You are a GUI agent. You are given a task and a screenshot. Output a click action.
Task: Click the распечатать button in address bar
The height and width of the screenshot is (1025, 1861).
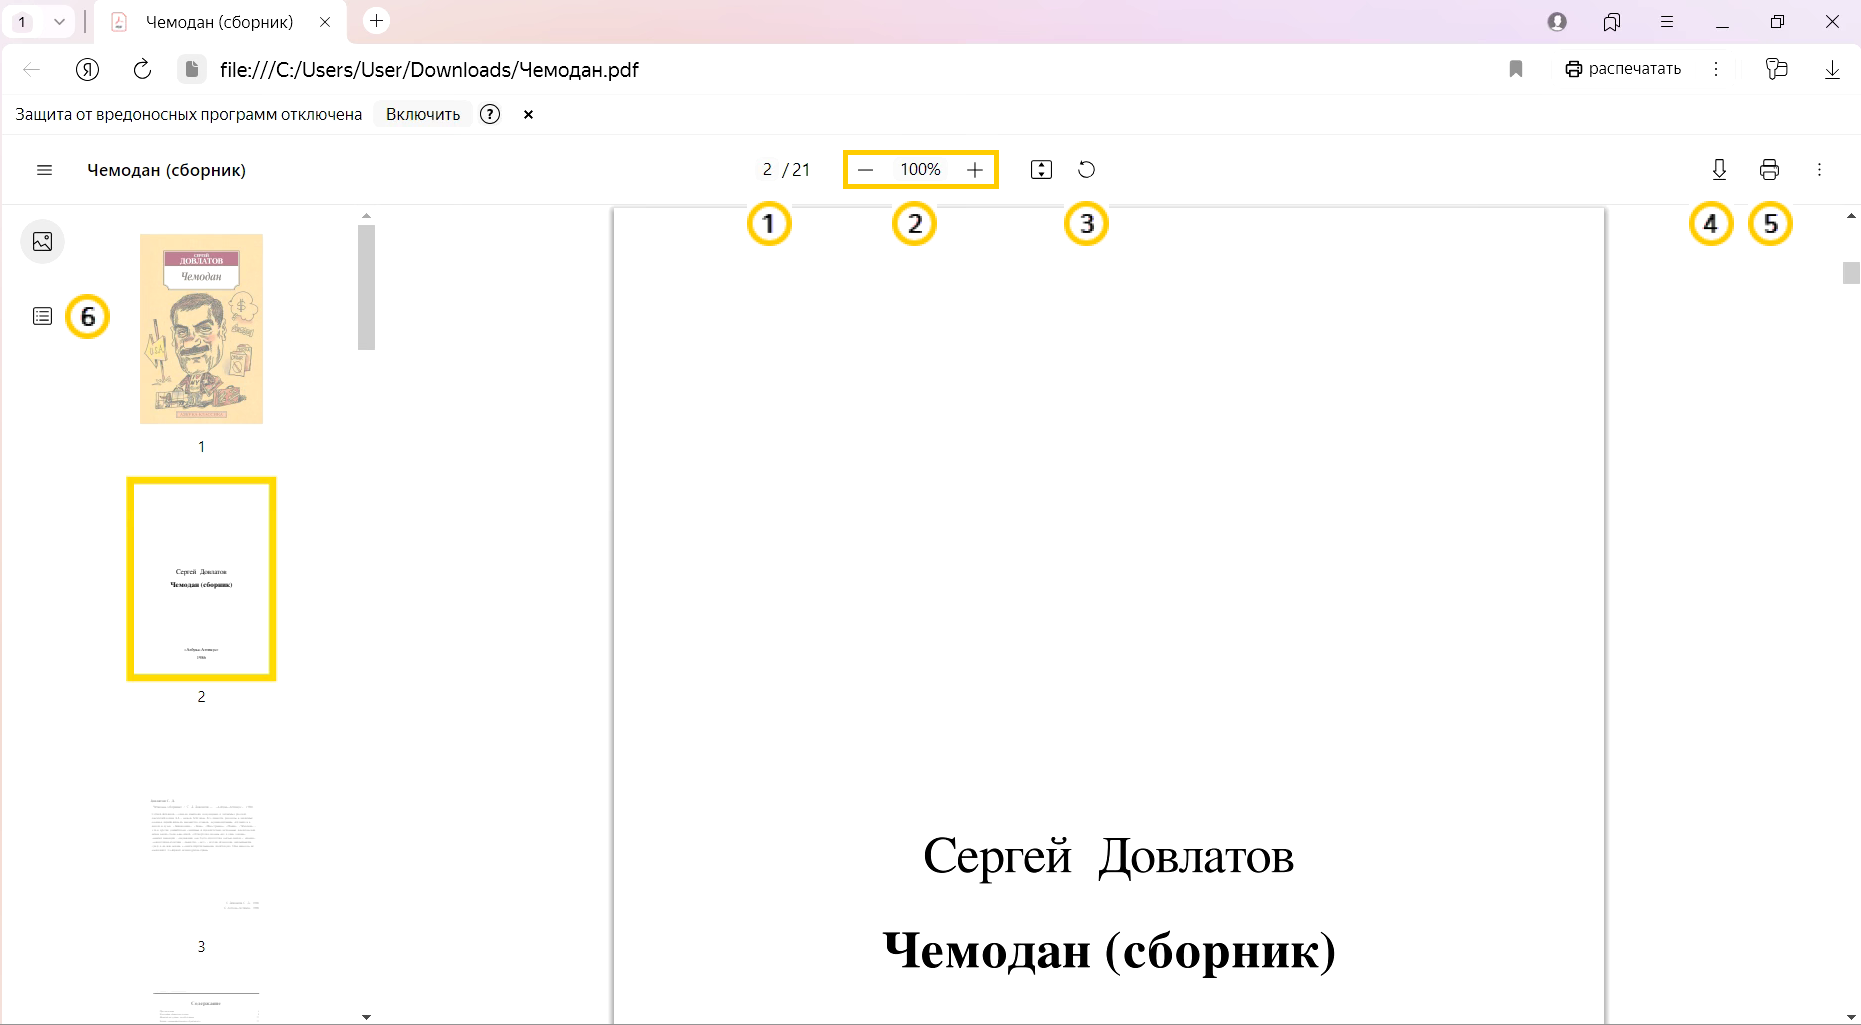(x=1623, y=69)
